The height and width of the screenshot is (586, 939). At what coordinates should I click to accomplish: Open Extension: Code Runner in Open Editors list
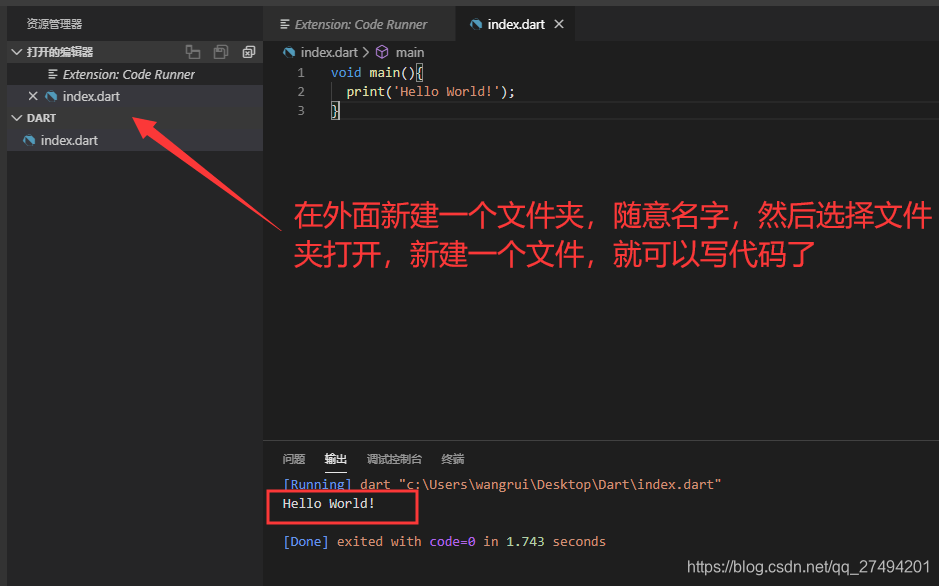tap(135, 74)
